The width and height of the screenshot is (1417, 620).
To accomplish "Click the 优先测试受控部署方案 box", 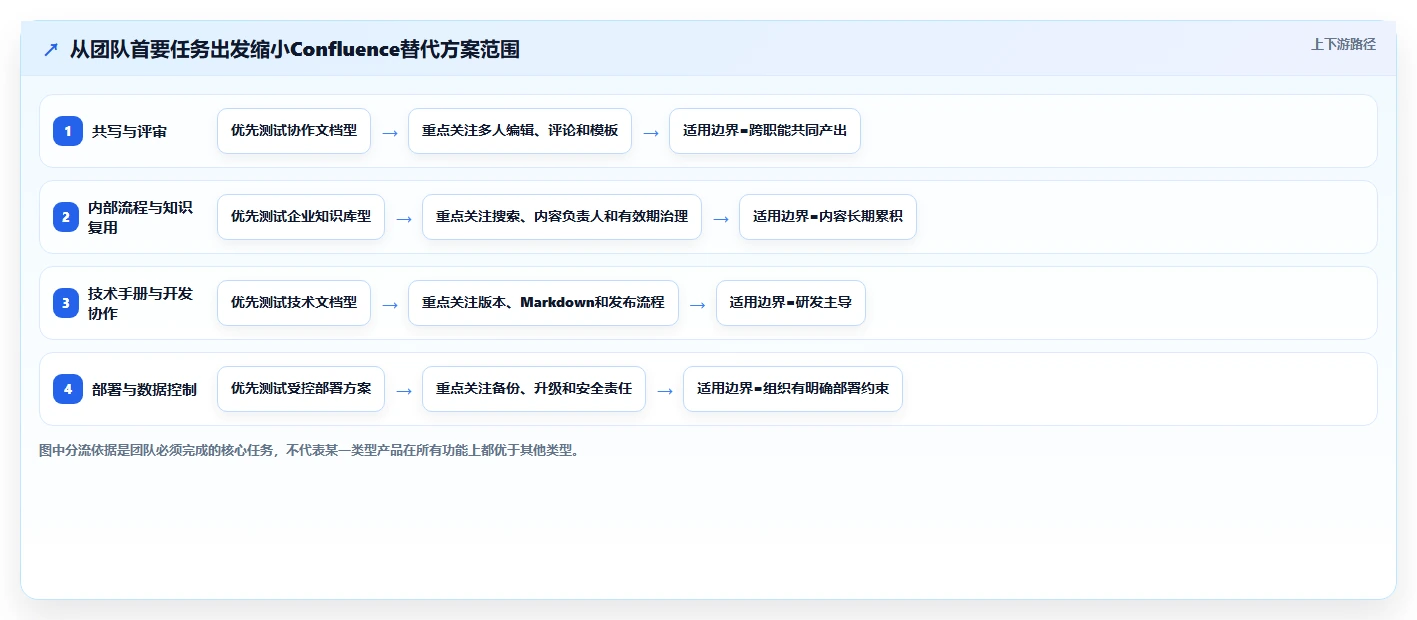I will tap(301, 389).
